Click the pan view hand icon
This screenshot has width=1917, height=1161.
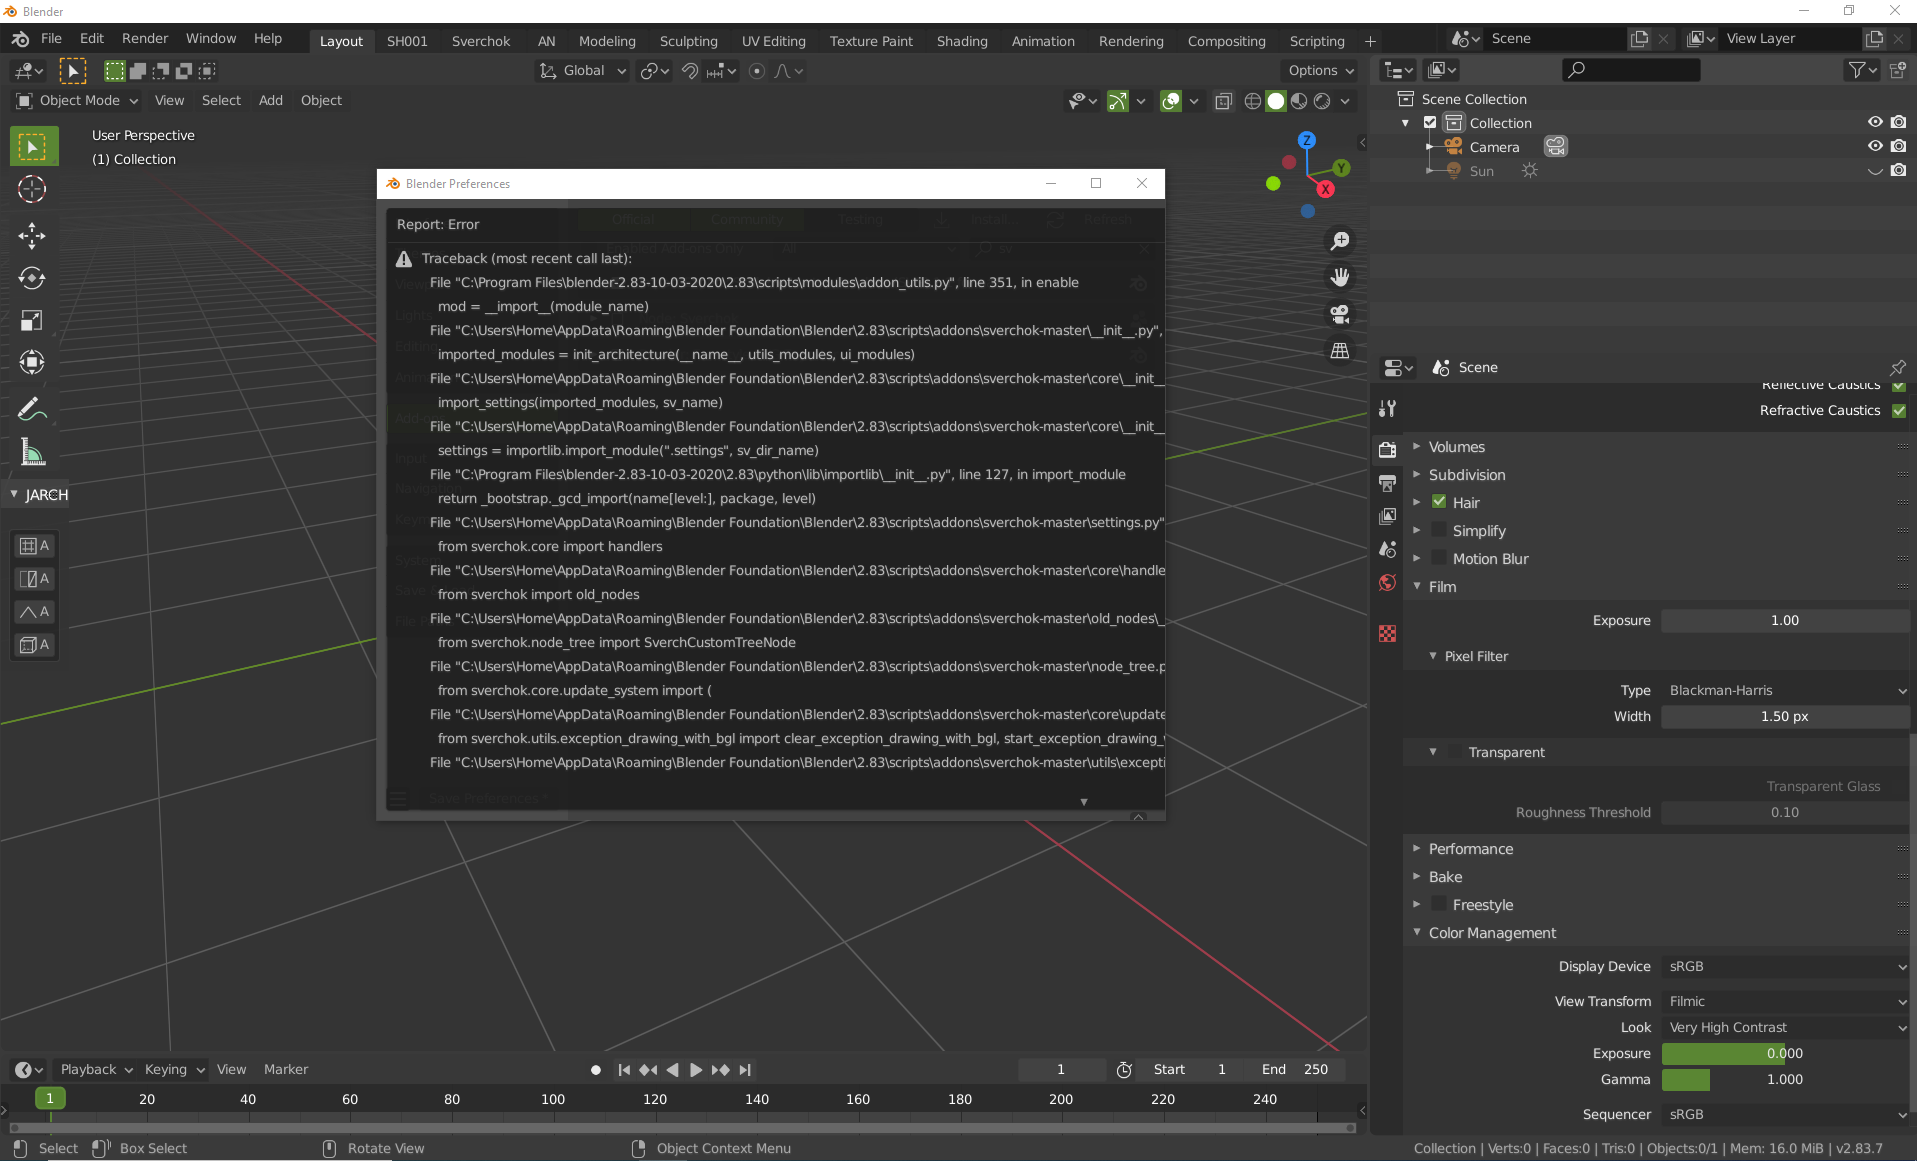(1340, 277)
